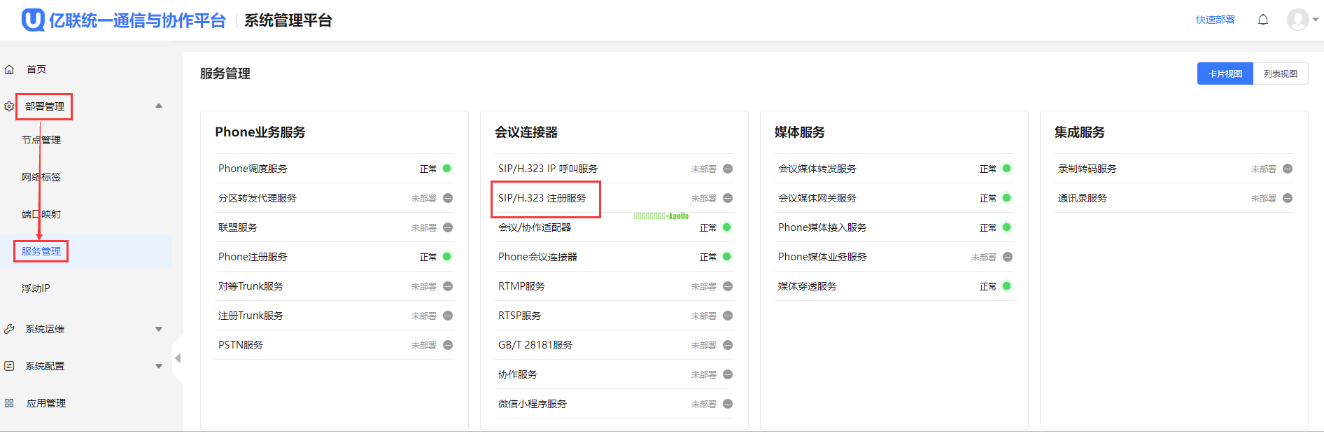The height and width of the screenshot is (432, 1324).
Task: Click the home icon in sidebar
Action: (x=9, y=69)
